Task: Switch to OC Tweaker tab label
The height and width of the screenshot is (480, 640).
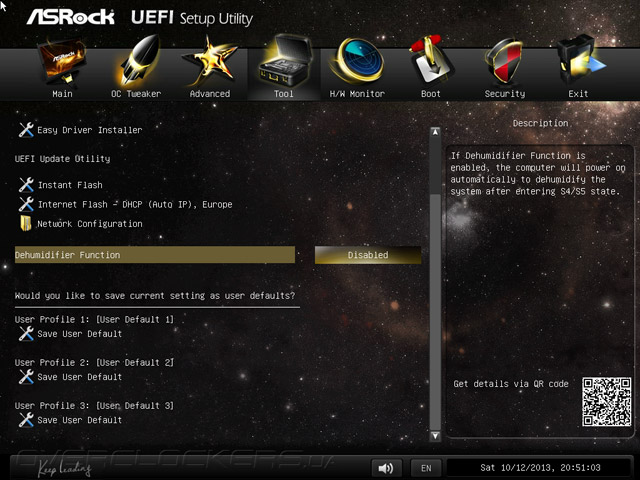Action: 136,94
